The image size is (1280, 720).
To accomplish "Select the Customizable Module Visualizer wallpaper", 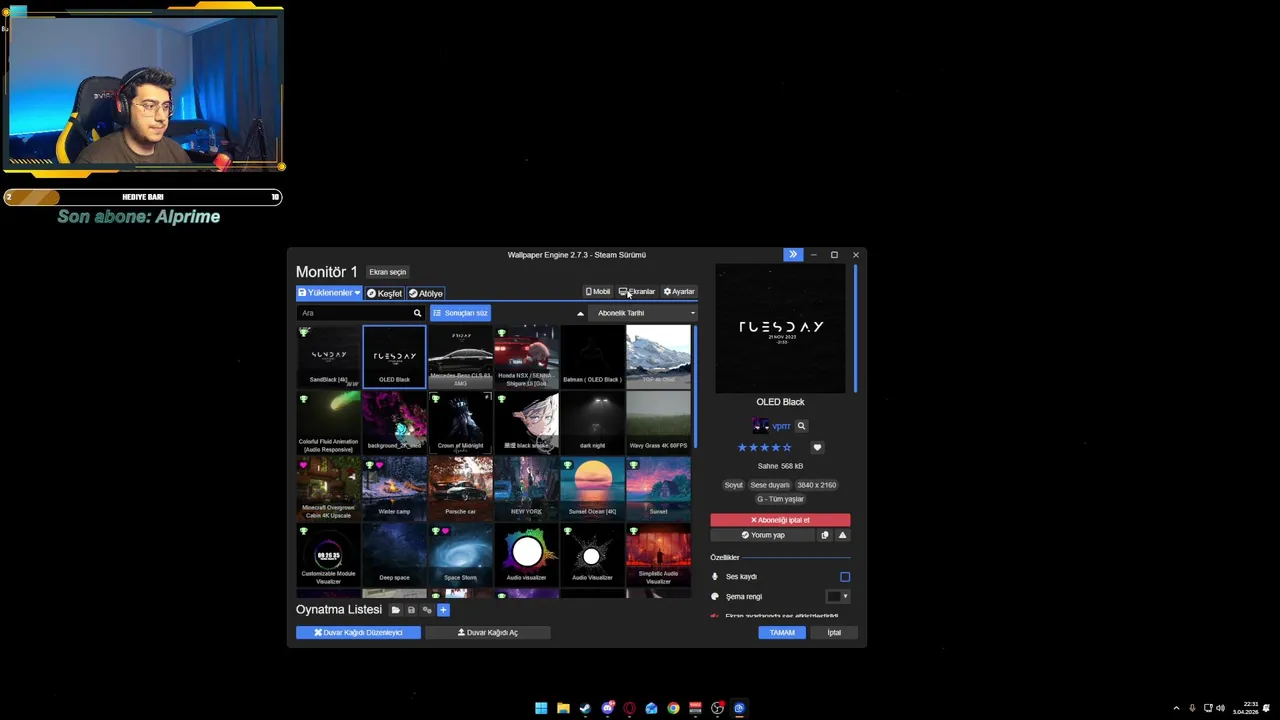I will (x=328, y=554).
